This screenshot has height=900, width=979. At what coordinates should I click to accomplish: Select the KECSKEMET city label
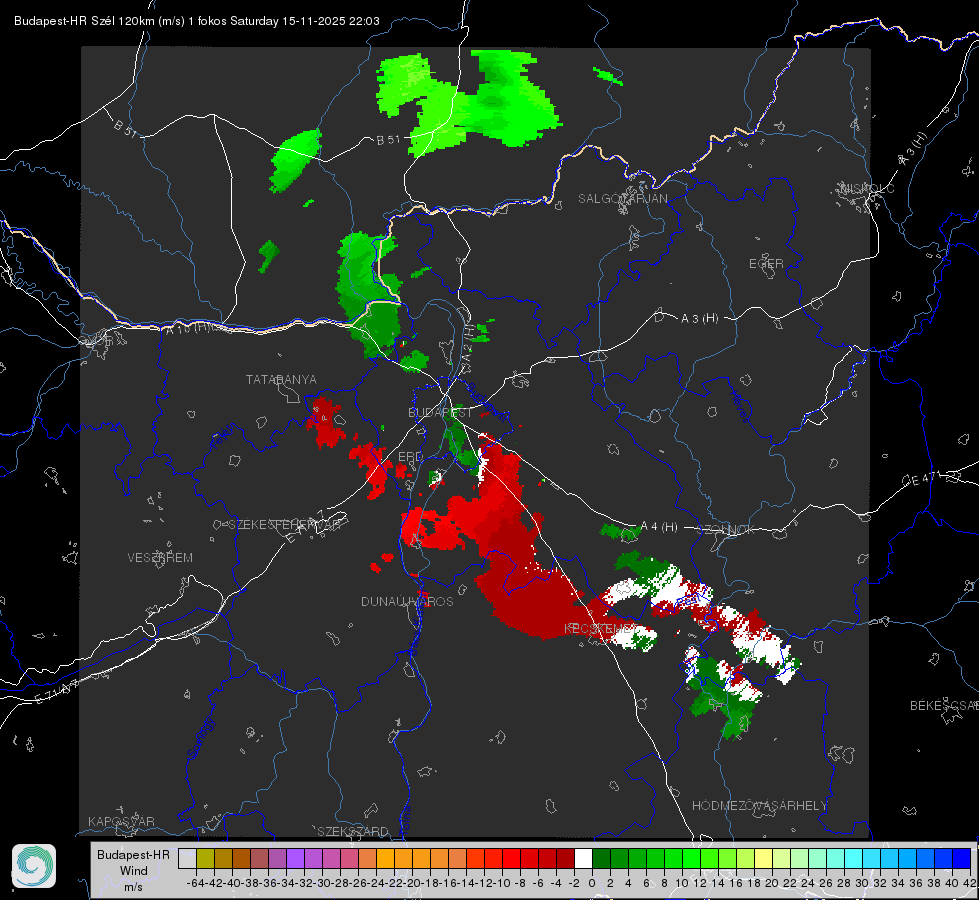coord(601,629)
